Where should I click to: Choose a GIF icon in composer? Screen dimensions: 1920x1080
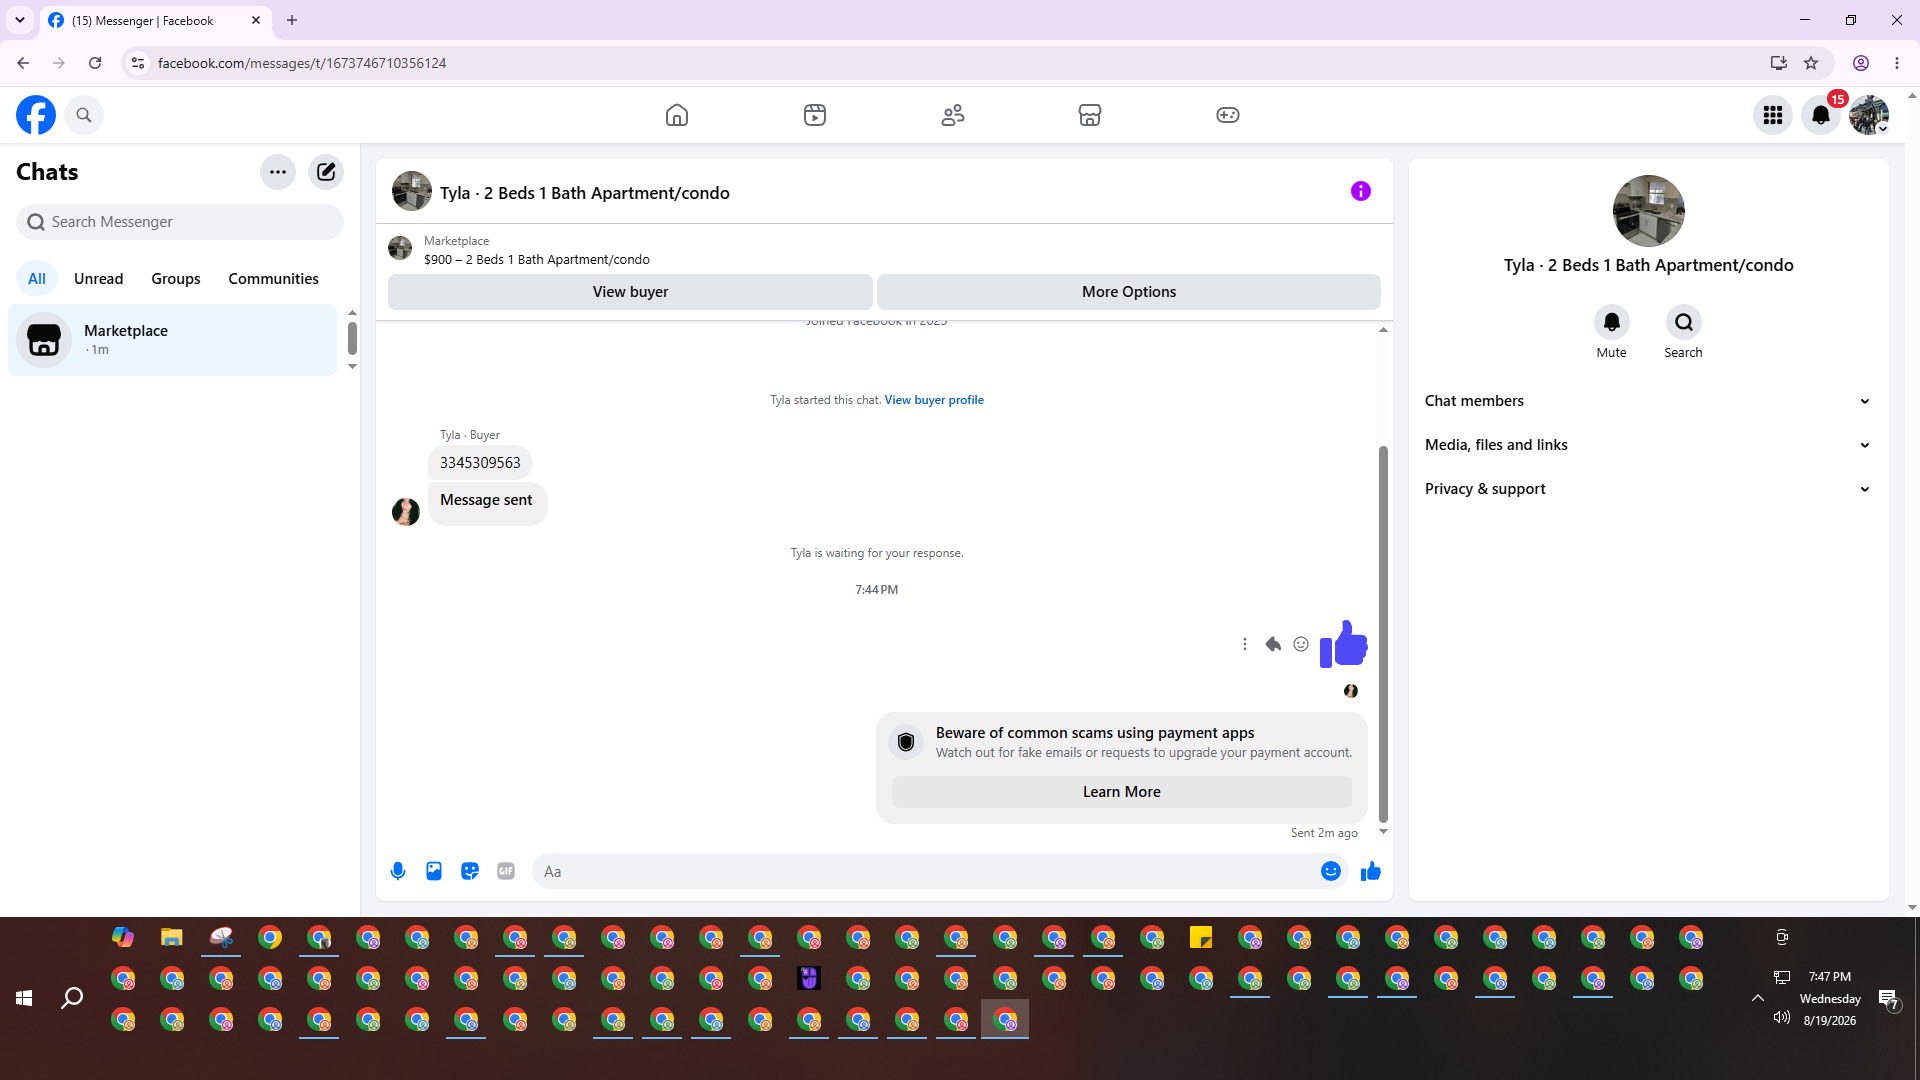[506, 871]
